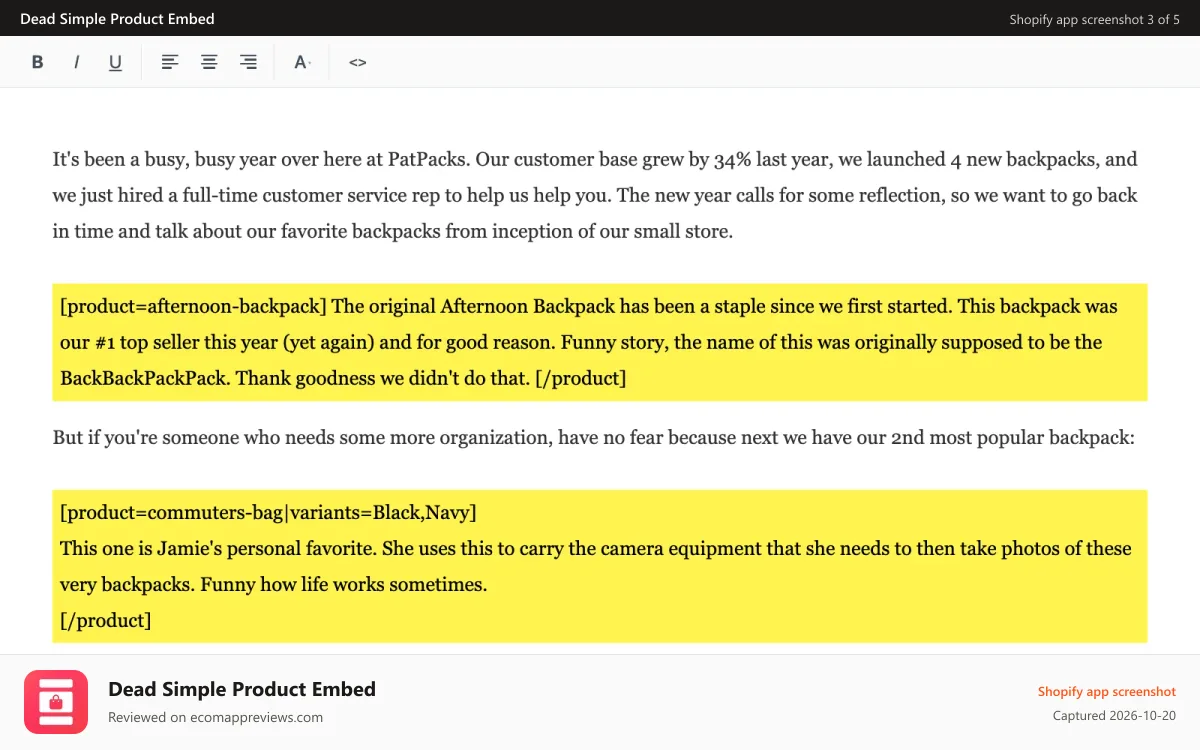The image size is (1200, 750).
Task: Align text right
Action: 248,62
